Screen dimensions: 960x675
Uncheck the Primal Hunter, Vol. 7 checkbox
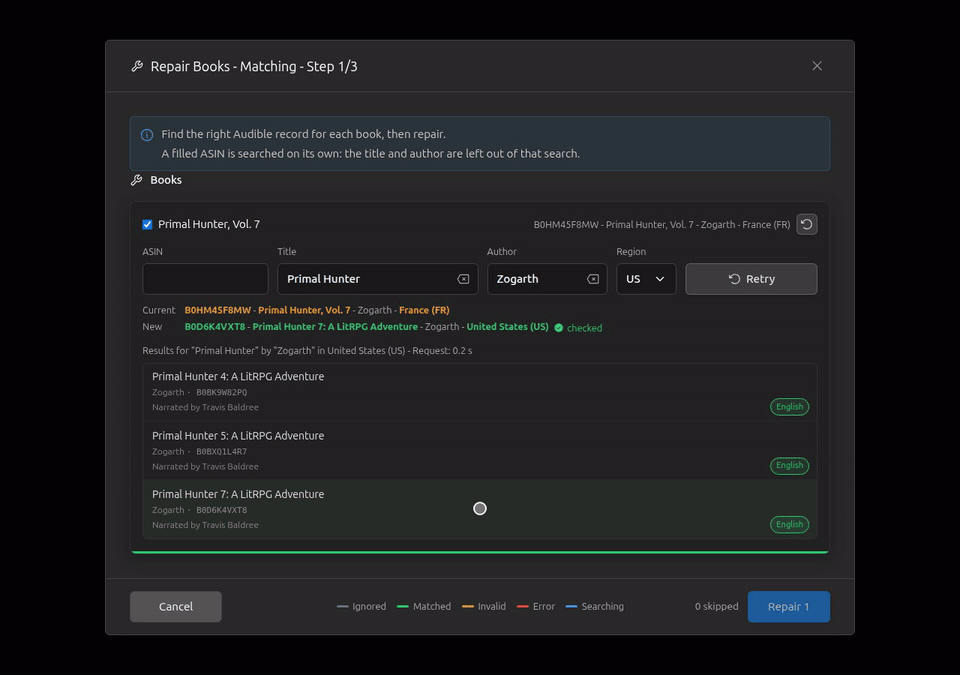tap(147, 224)
